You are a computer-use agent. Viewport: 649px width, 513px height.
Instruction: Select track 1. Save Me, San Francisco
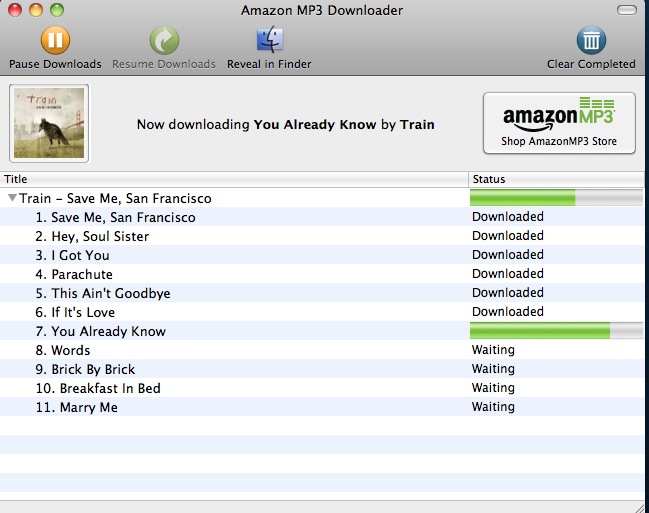(x=322, y=217)
